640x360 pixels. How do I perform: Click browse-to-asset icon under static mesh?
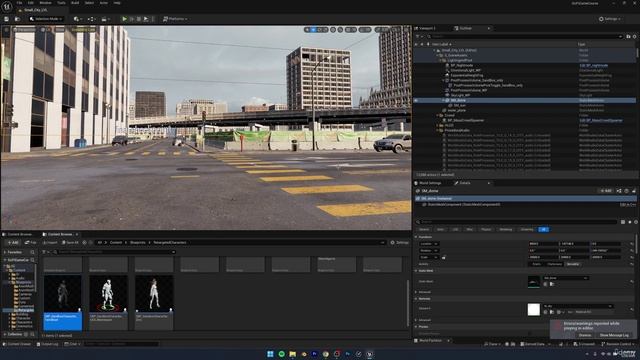click(x=552, y=284)
